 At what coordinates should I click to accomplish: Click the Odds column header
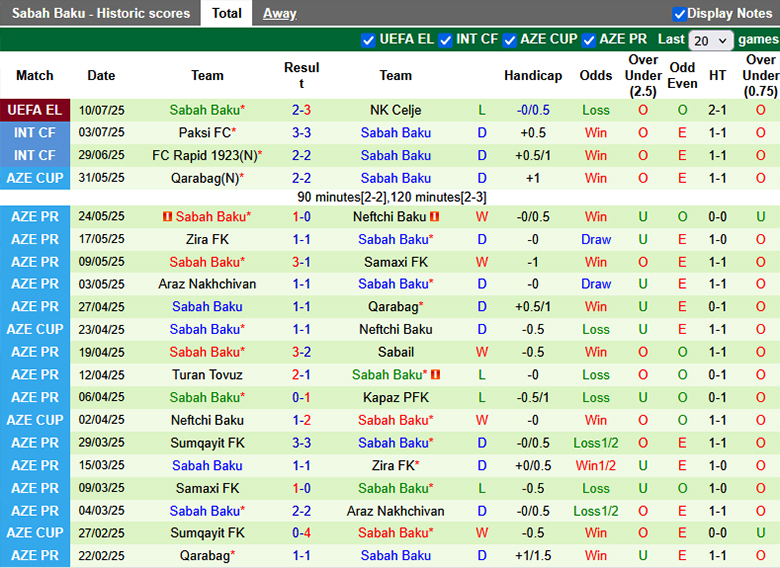tap(595, 76)
